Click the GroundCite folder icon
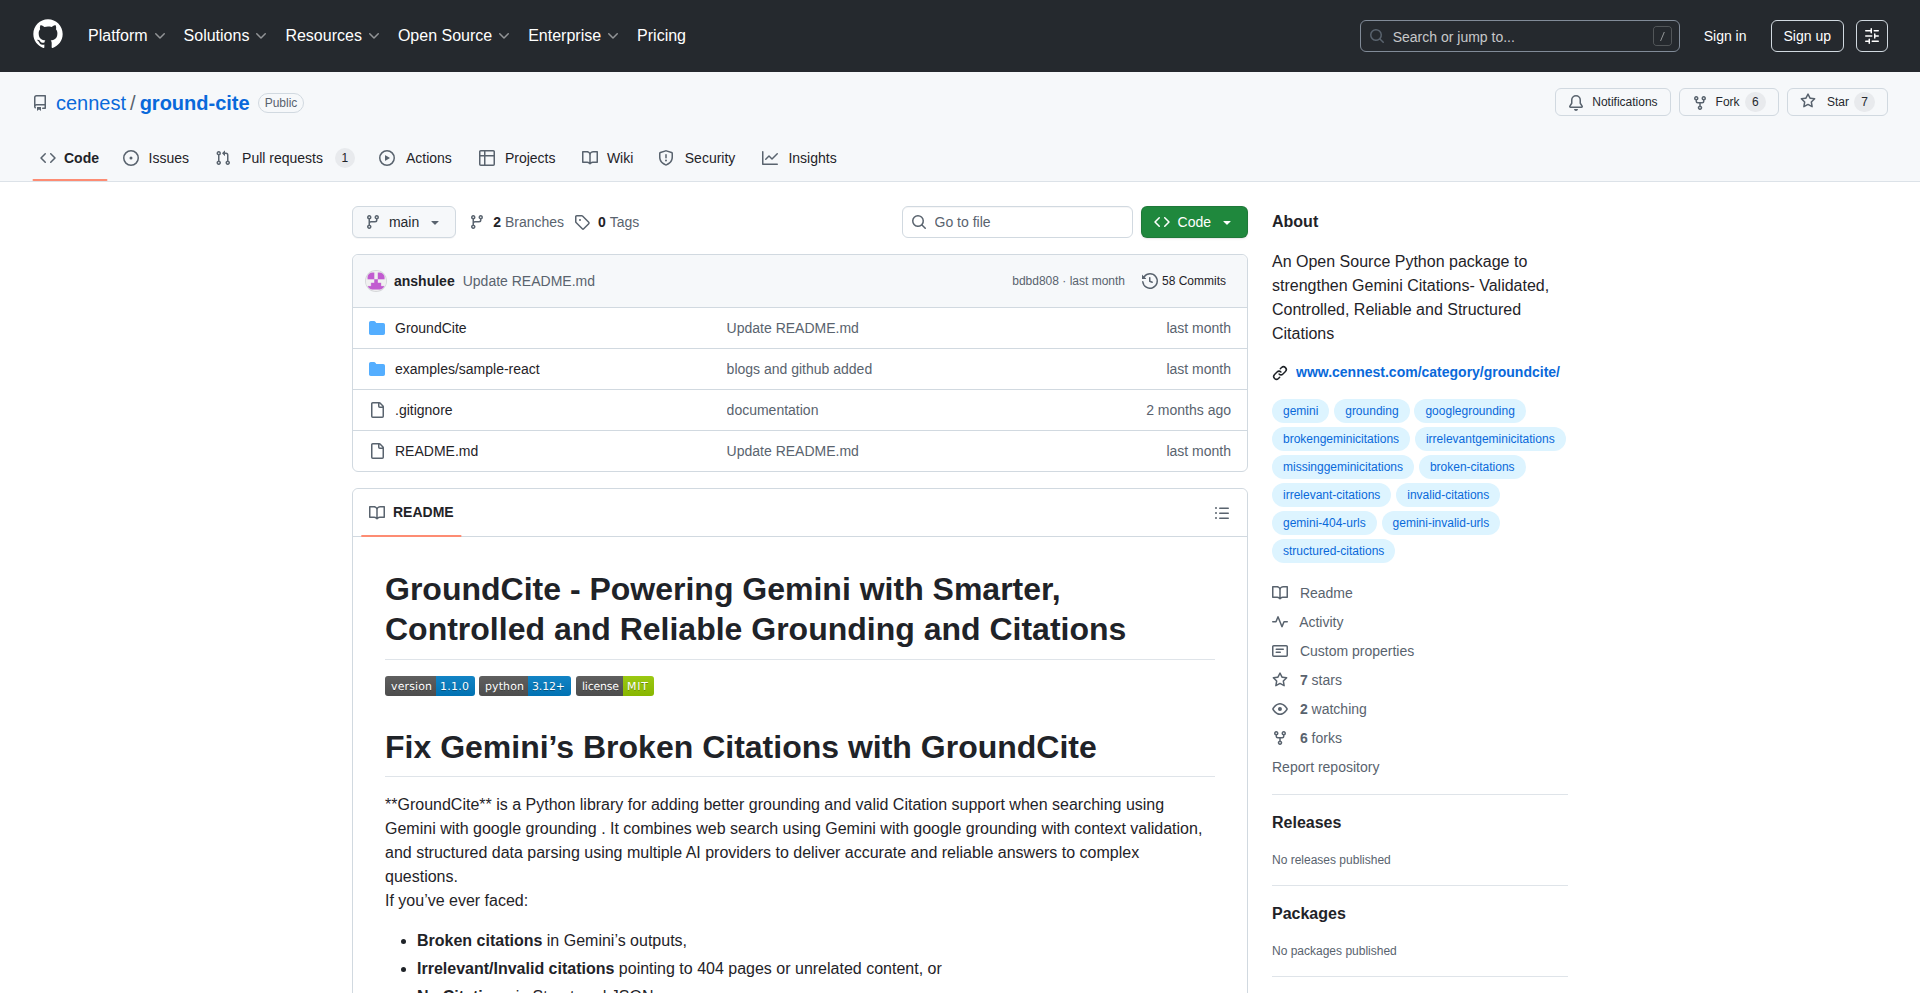This screenshot has height=993, width=1920. pos(377,328)
